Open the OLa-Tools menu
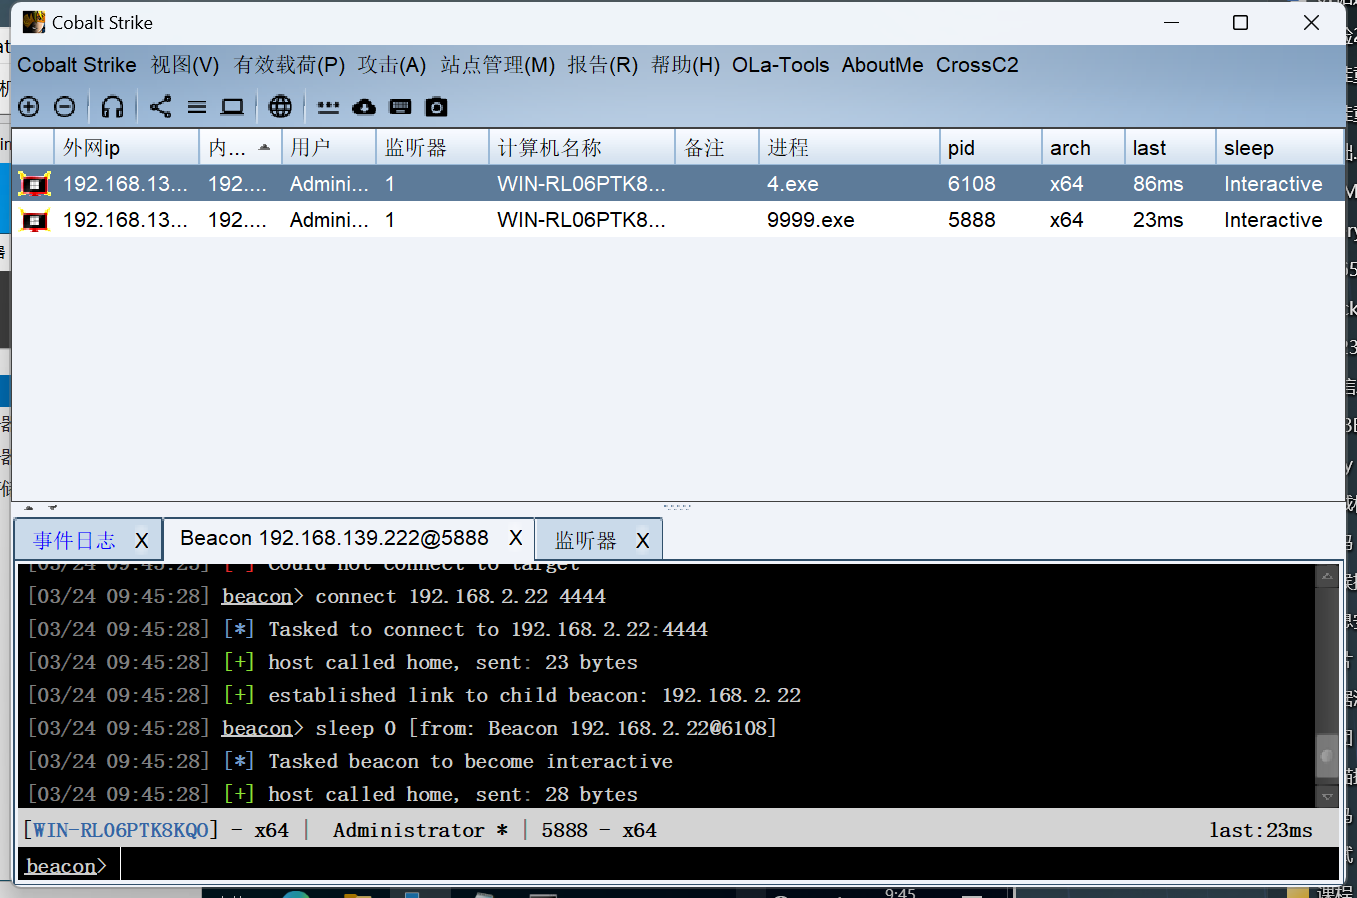Screen dimensions: 1357x898 coord(781,65)
